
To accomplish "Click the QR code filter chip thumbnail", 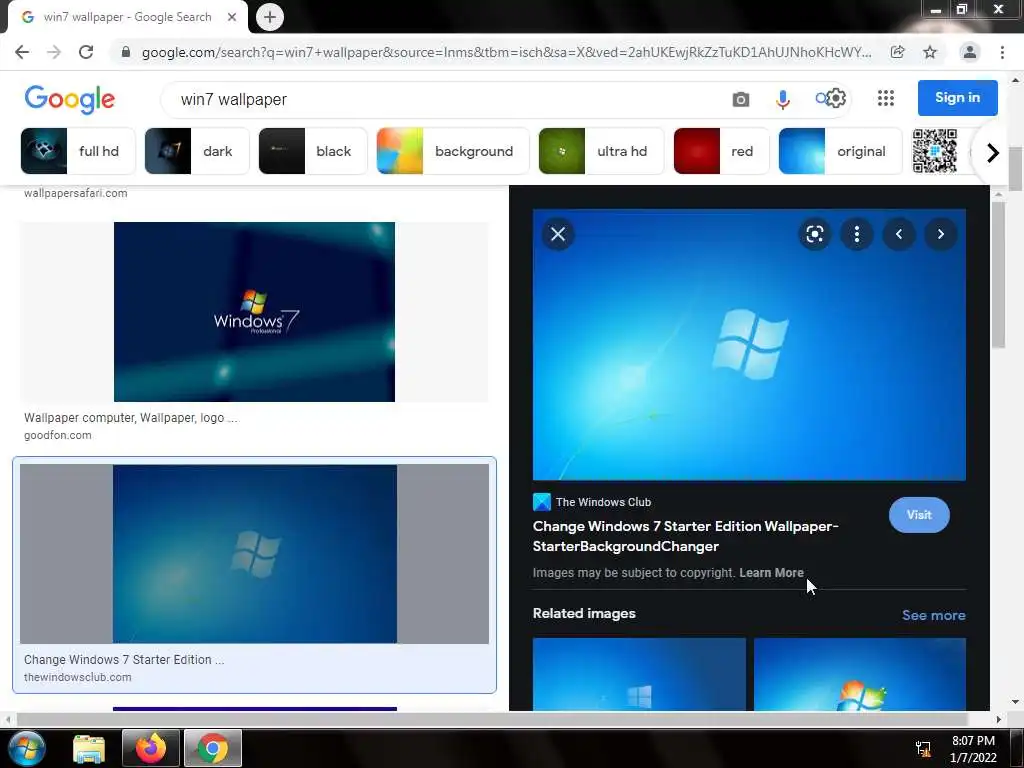I will coord(935,151).
